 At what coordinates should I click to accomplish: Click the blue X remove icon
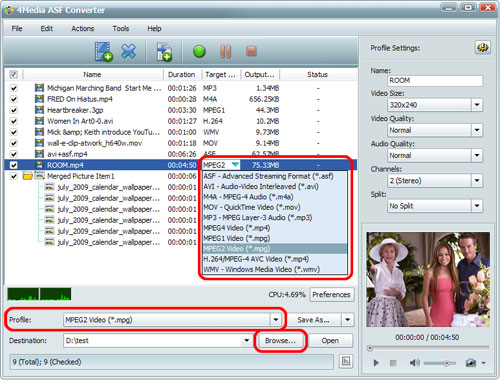coord(128,51)
